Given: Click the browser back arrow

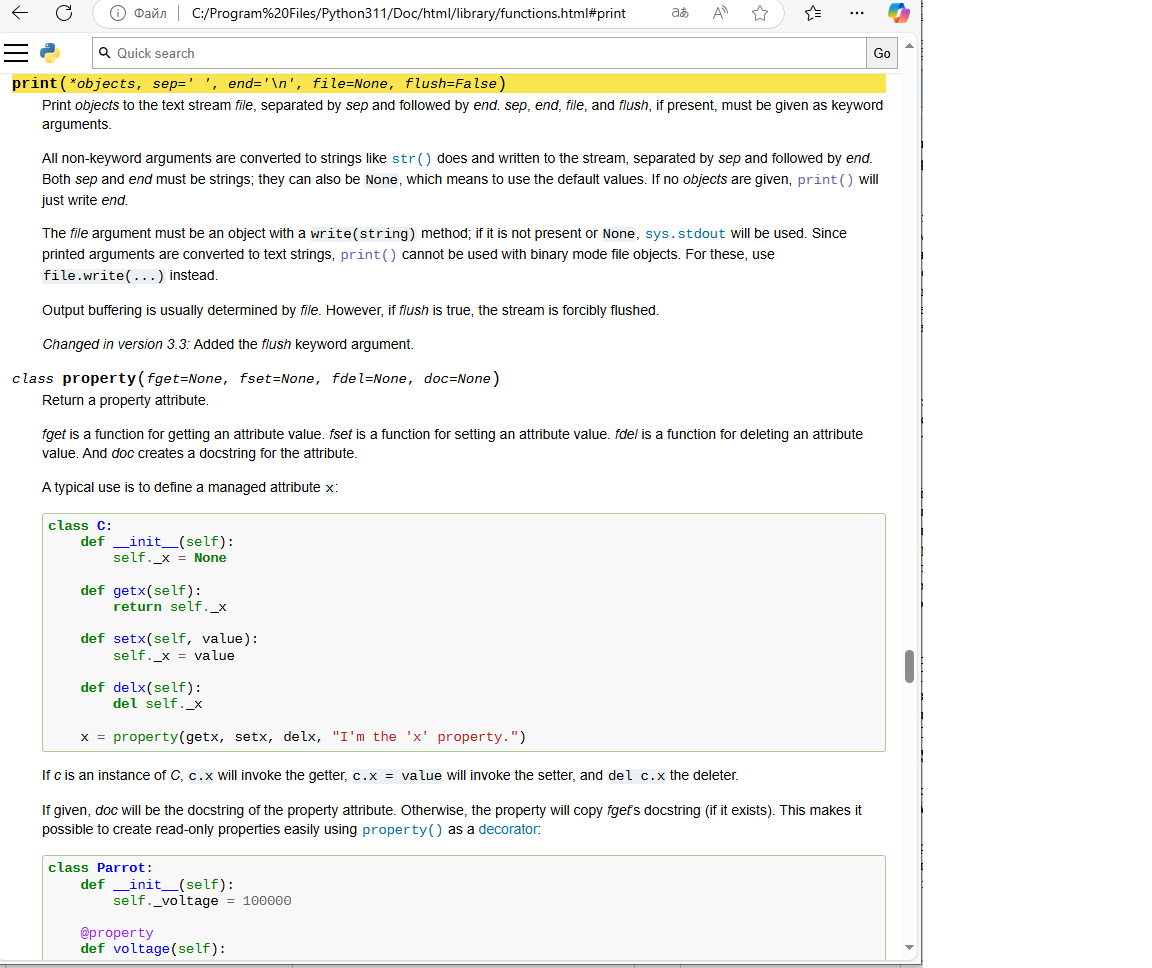Looking at the screenshot, I should click(20, 14).
